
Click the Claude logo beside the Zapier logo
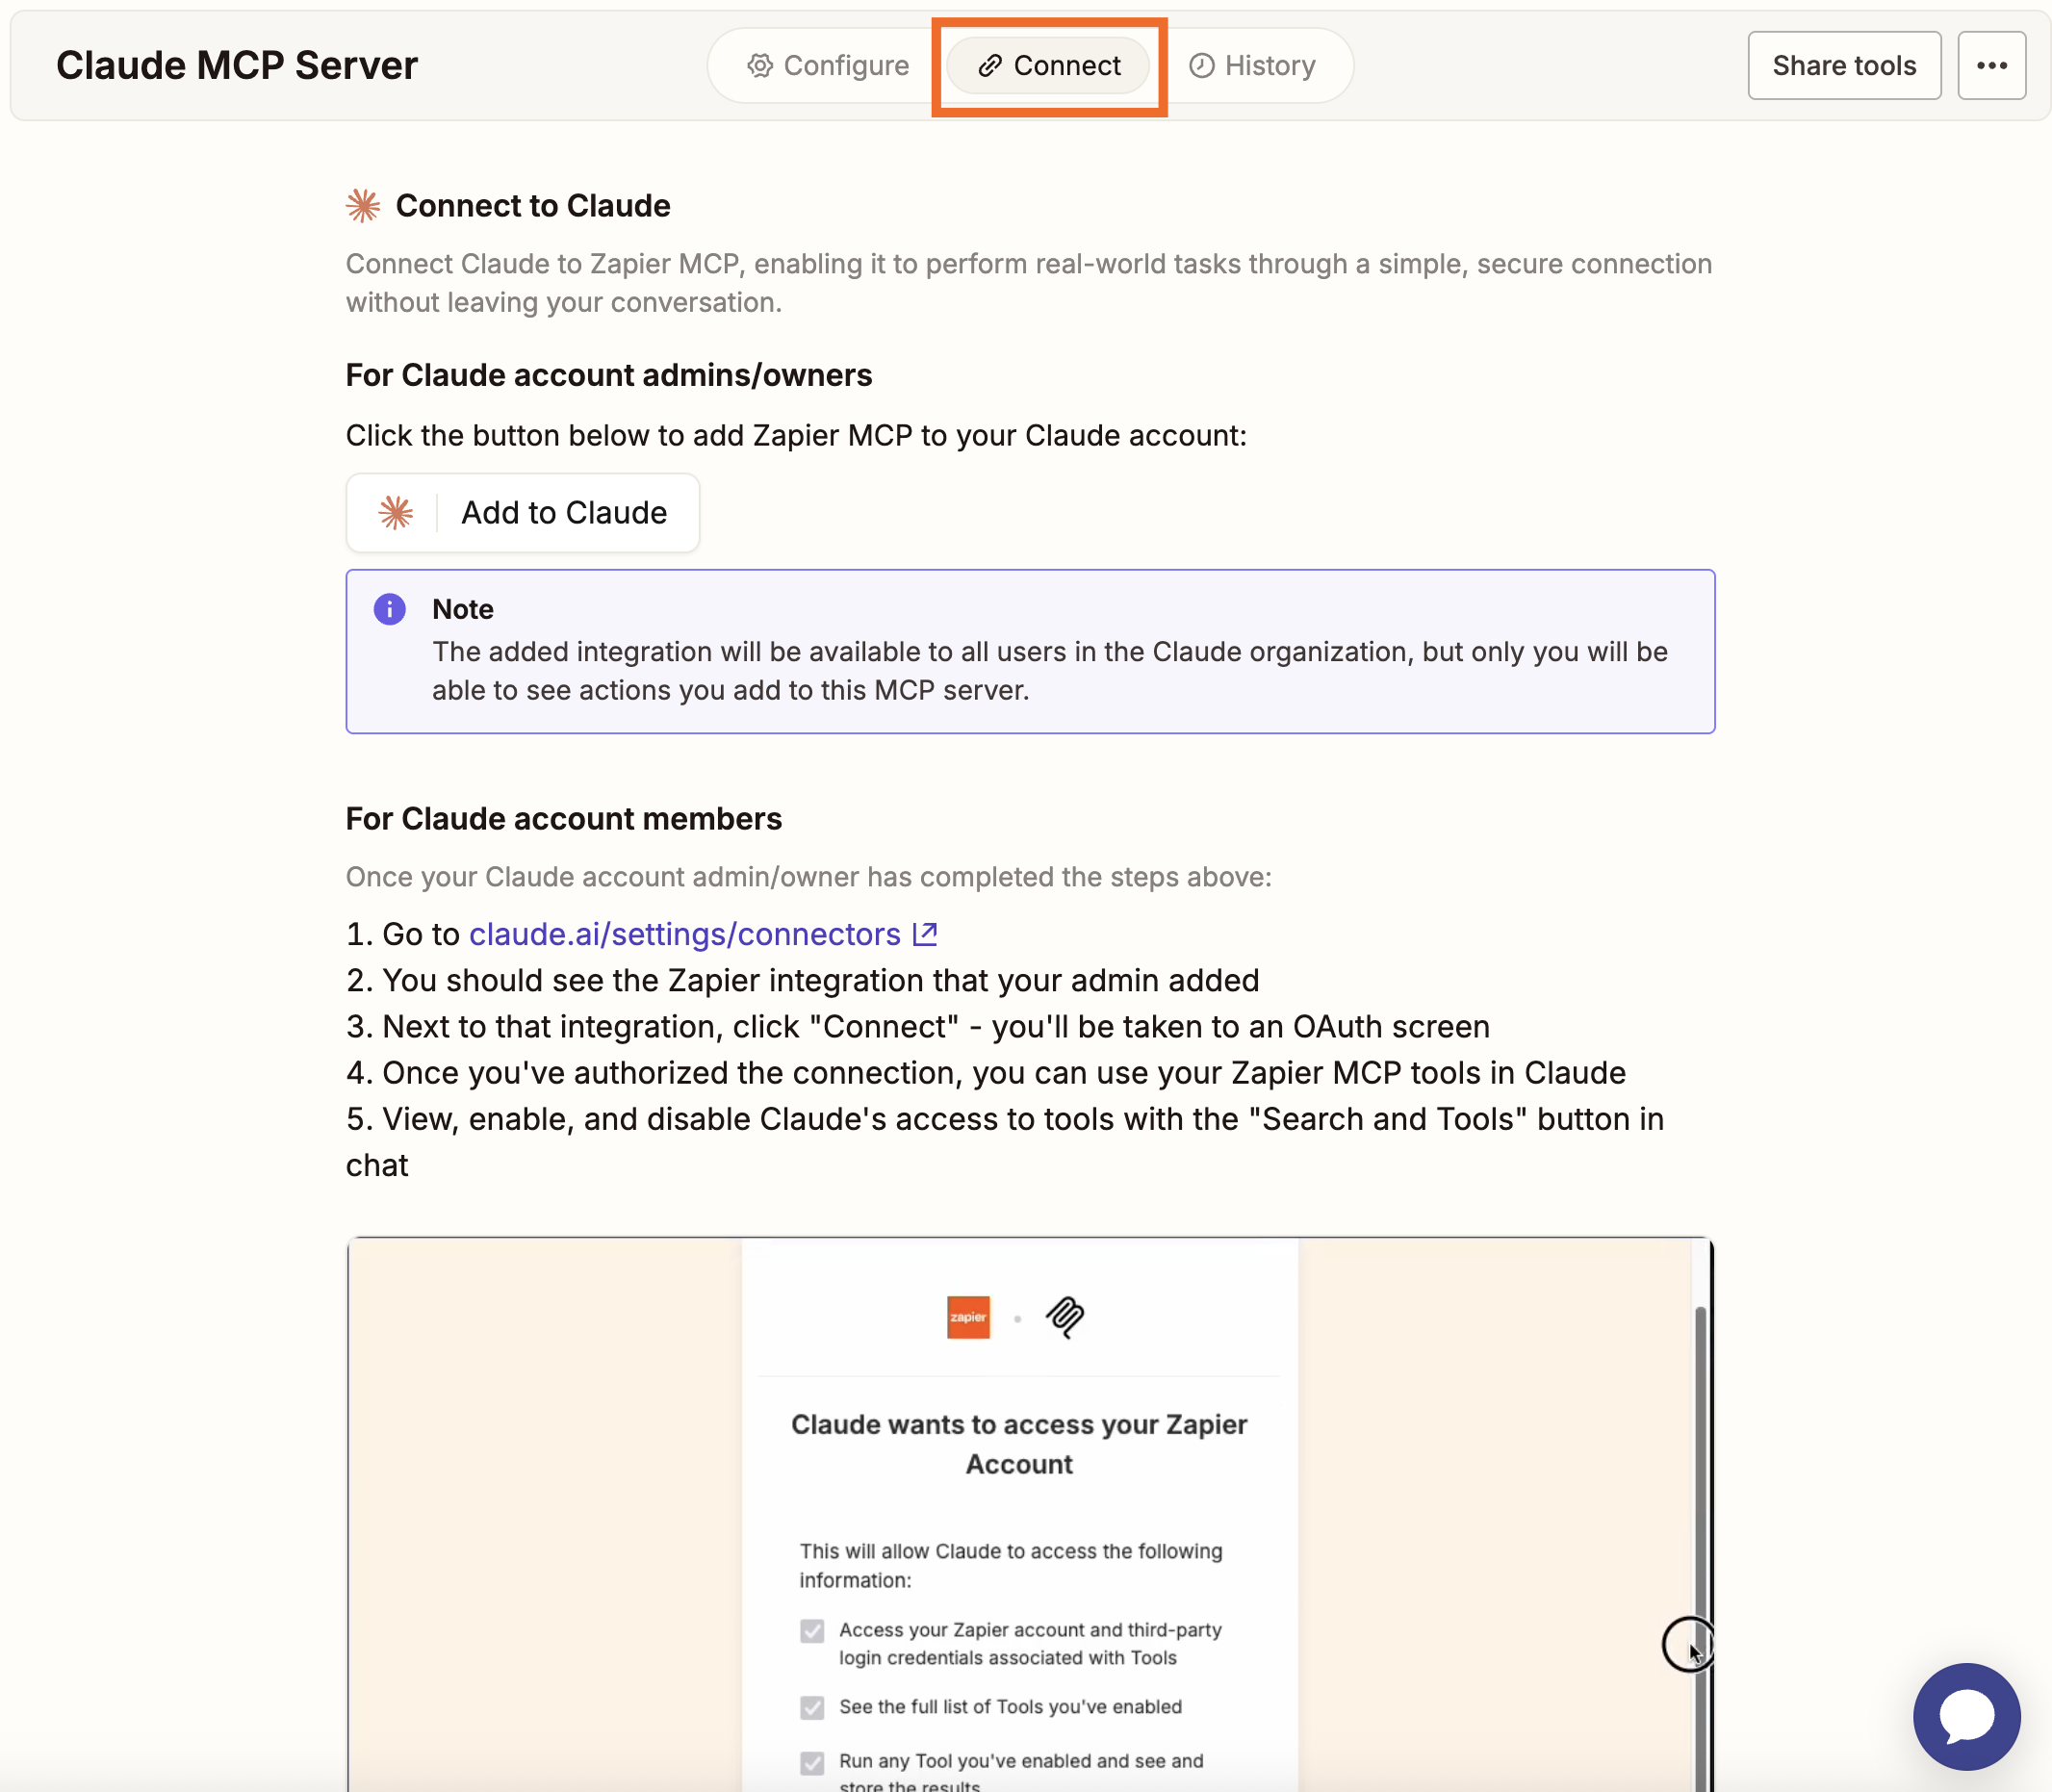tap(1065, 1317)
